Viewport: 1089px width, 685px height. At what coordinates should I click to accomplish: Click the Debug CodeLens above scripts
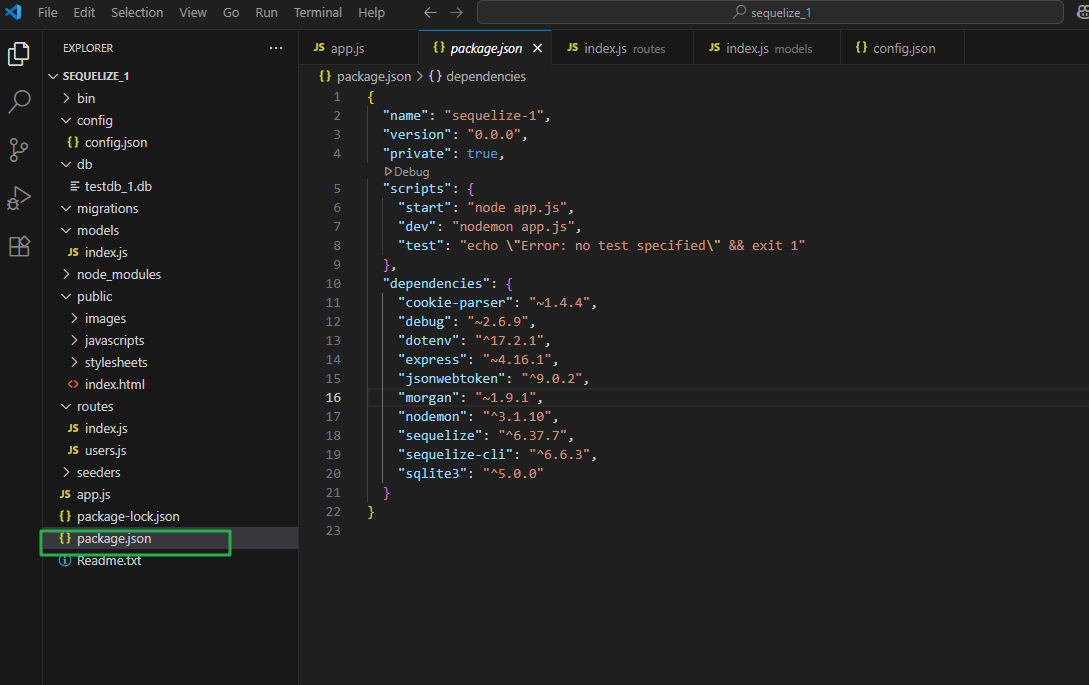point(407,172)
